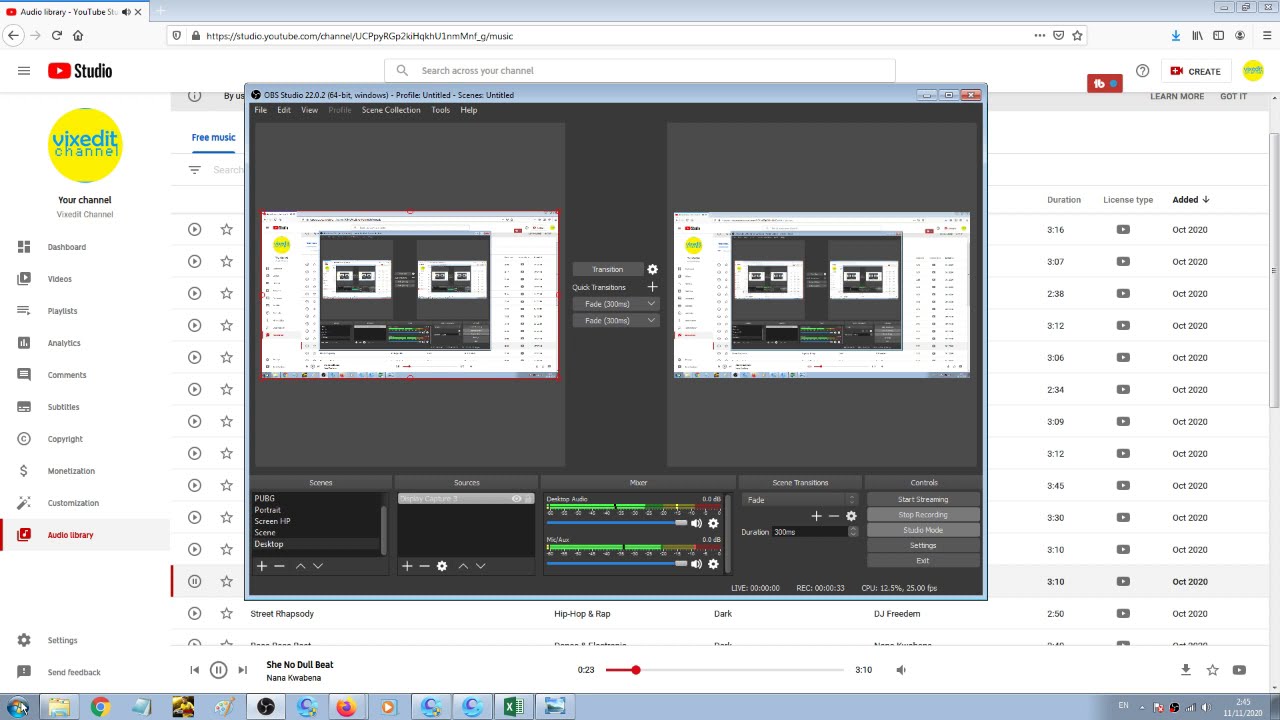Toggle lock on Display Capture 3 source
Image resolution: width=1280 pixels, height=720 pixels.
coord(528,499)
